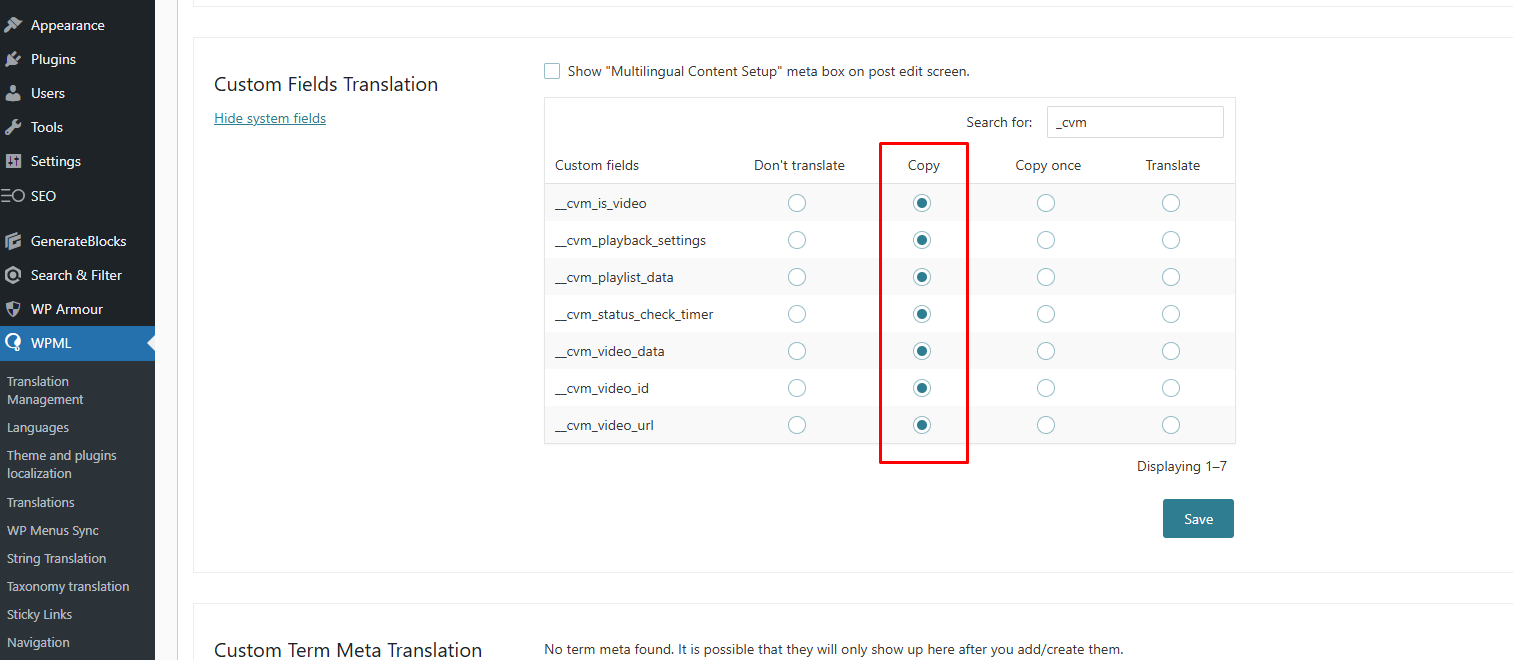Click the __cvm_status_check_timer field name
Image resolution: width=1513 pixels, height=660 pixels.
click(634, 314)
